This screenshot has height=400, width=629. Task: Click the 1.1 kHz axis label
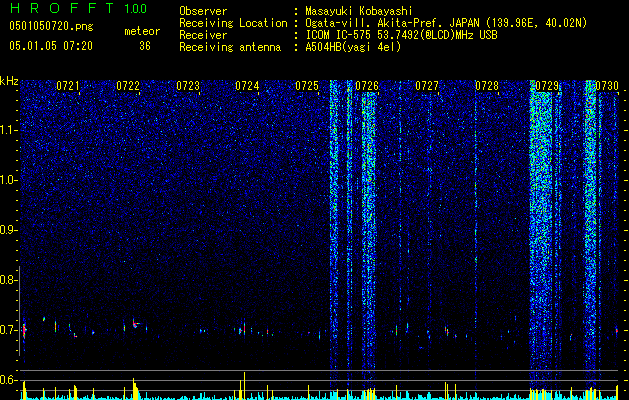click(8, 130)
